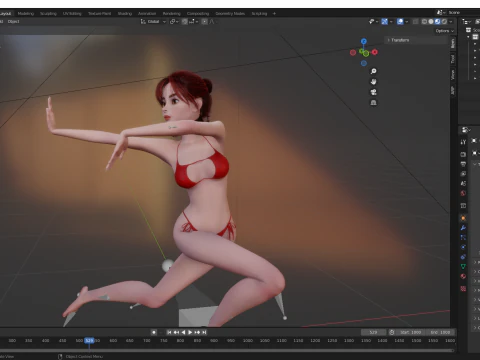Click the play animation button
This screenshot has height=360, width=480.
(x=190, y=332)
